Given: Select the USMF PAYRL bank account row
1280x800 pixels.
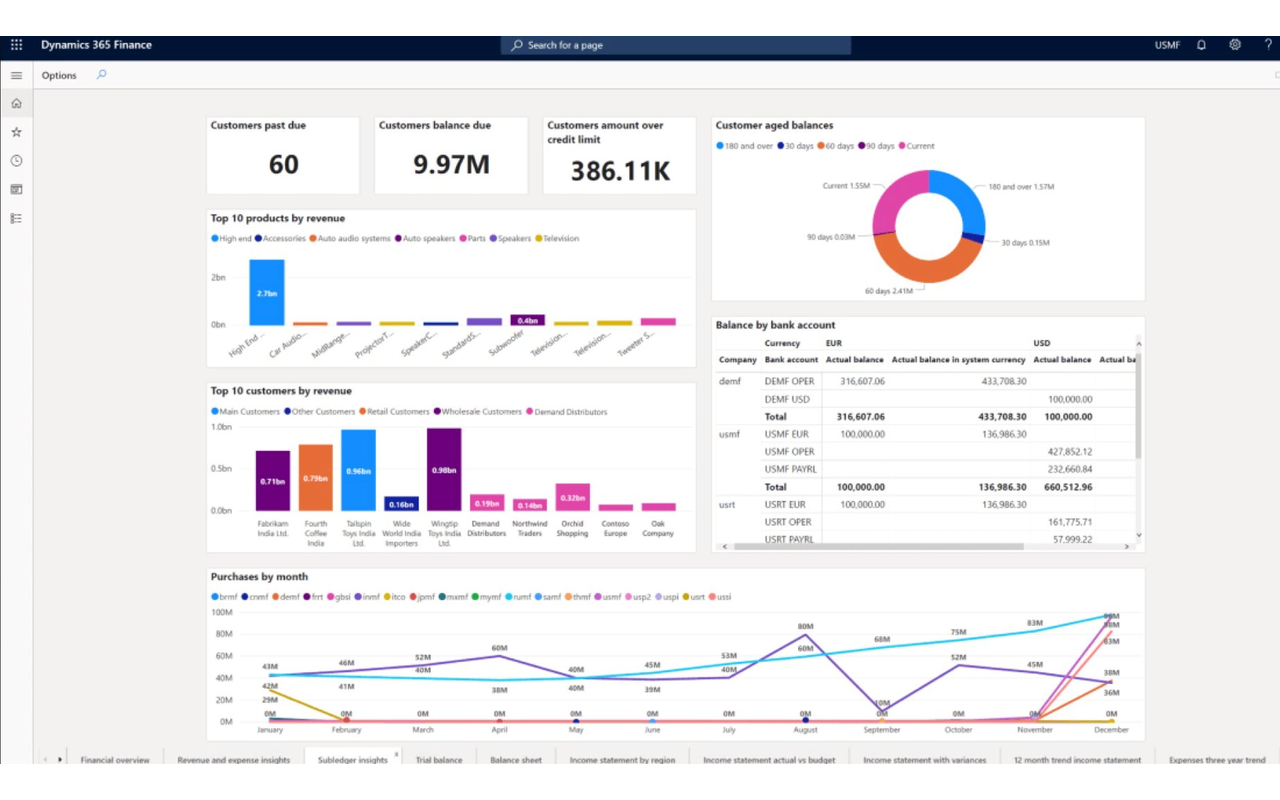Looking at the screenshot, I should [928, 469].
